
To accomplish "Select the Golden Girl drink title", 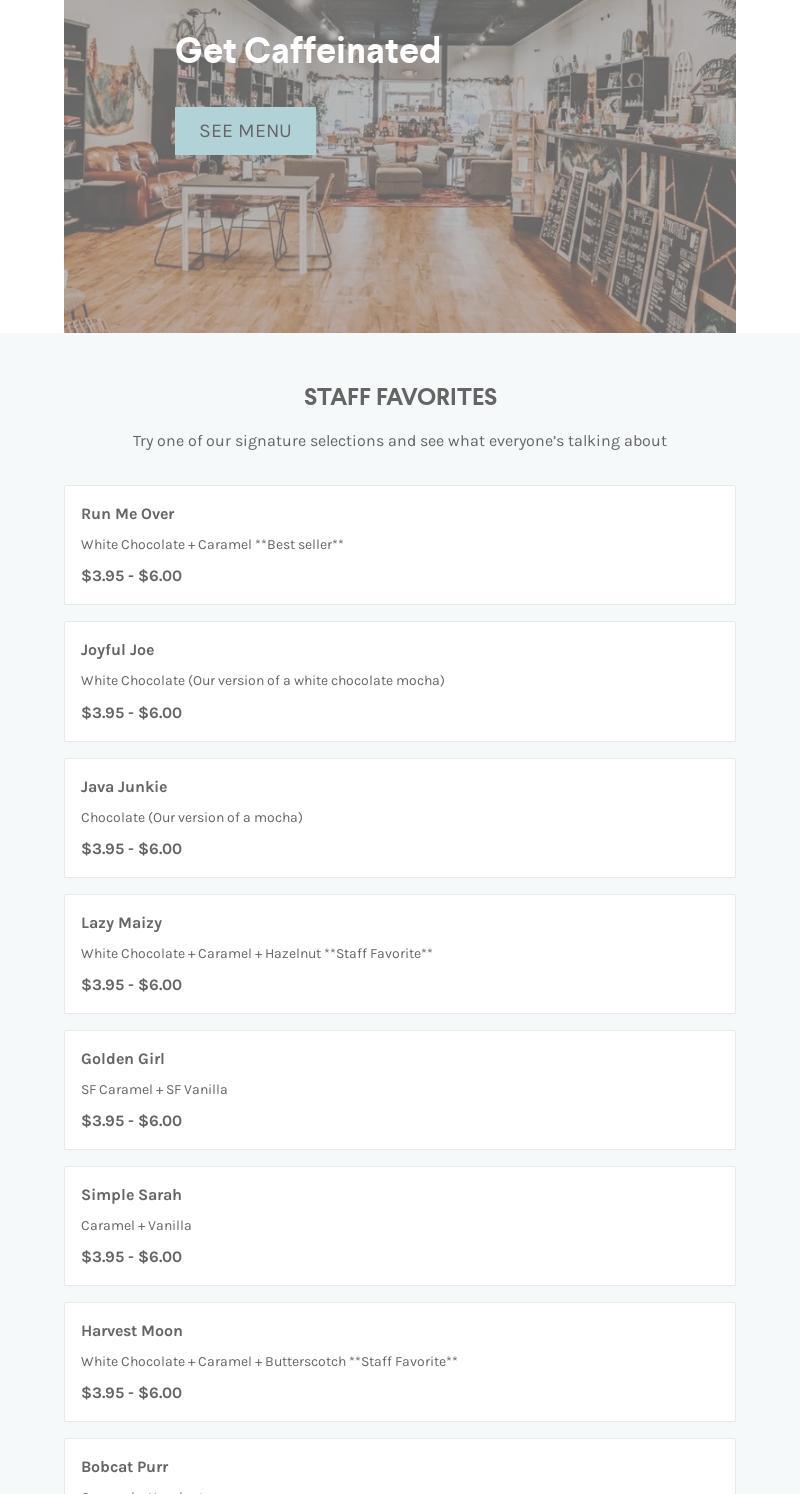I will point(123,1059).
